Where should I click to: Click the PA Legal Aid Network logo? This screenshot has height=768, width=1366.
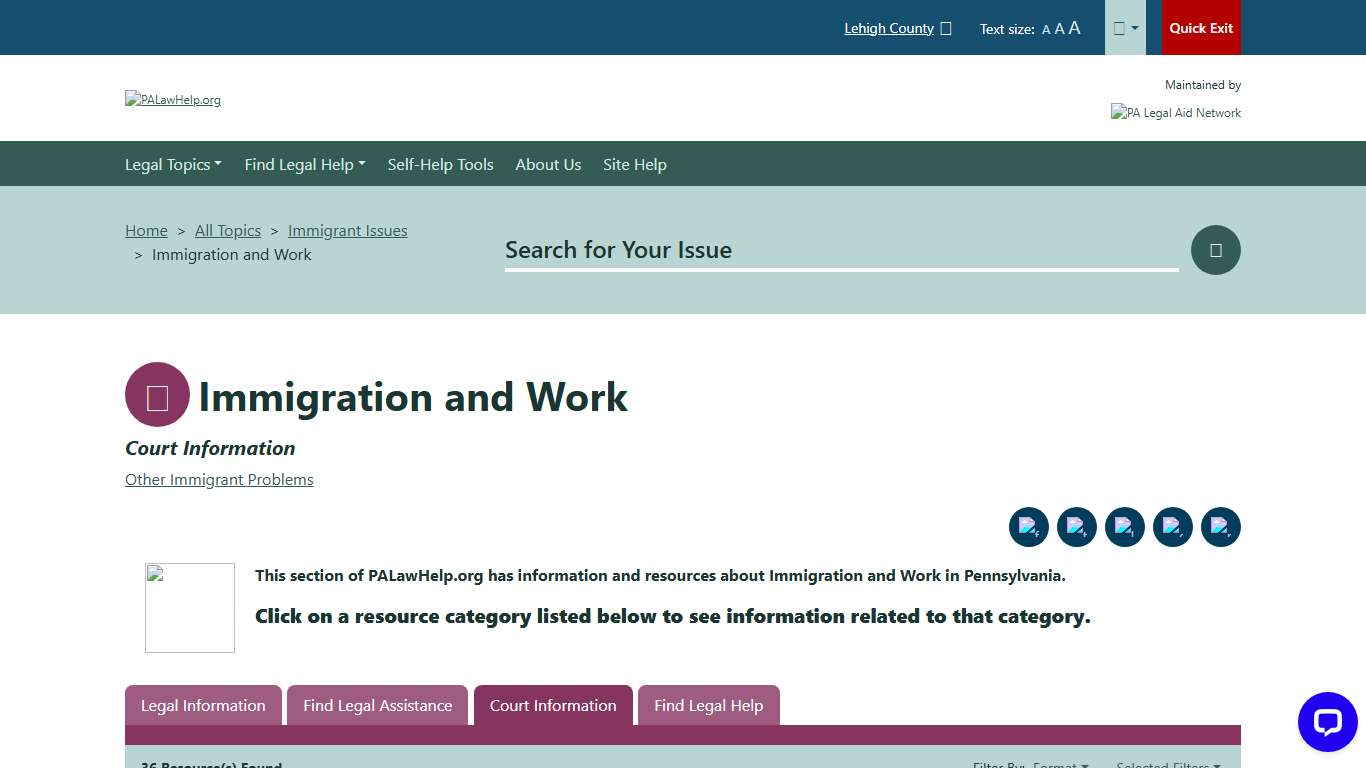(1176, 112)
